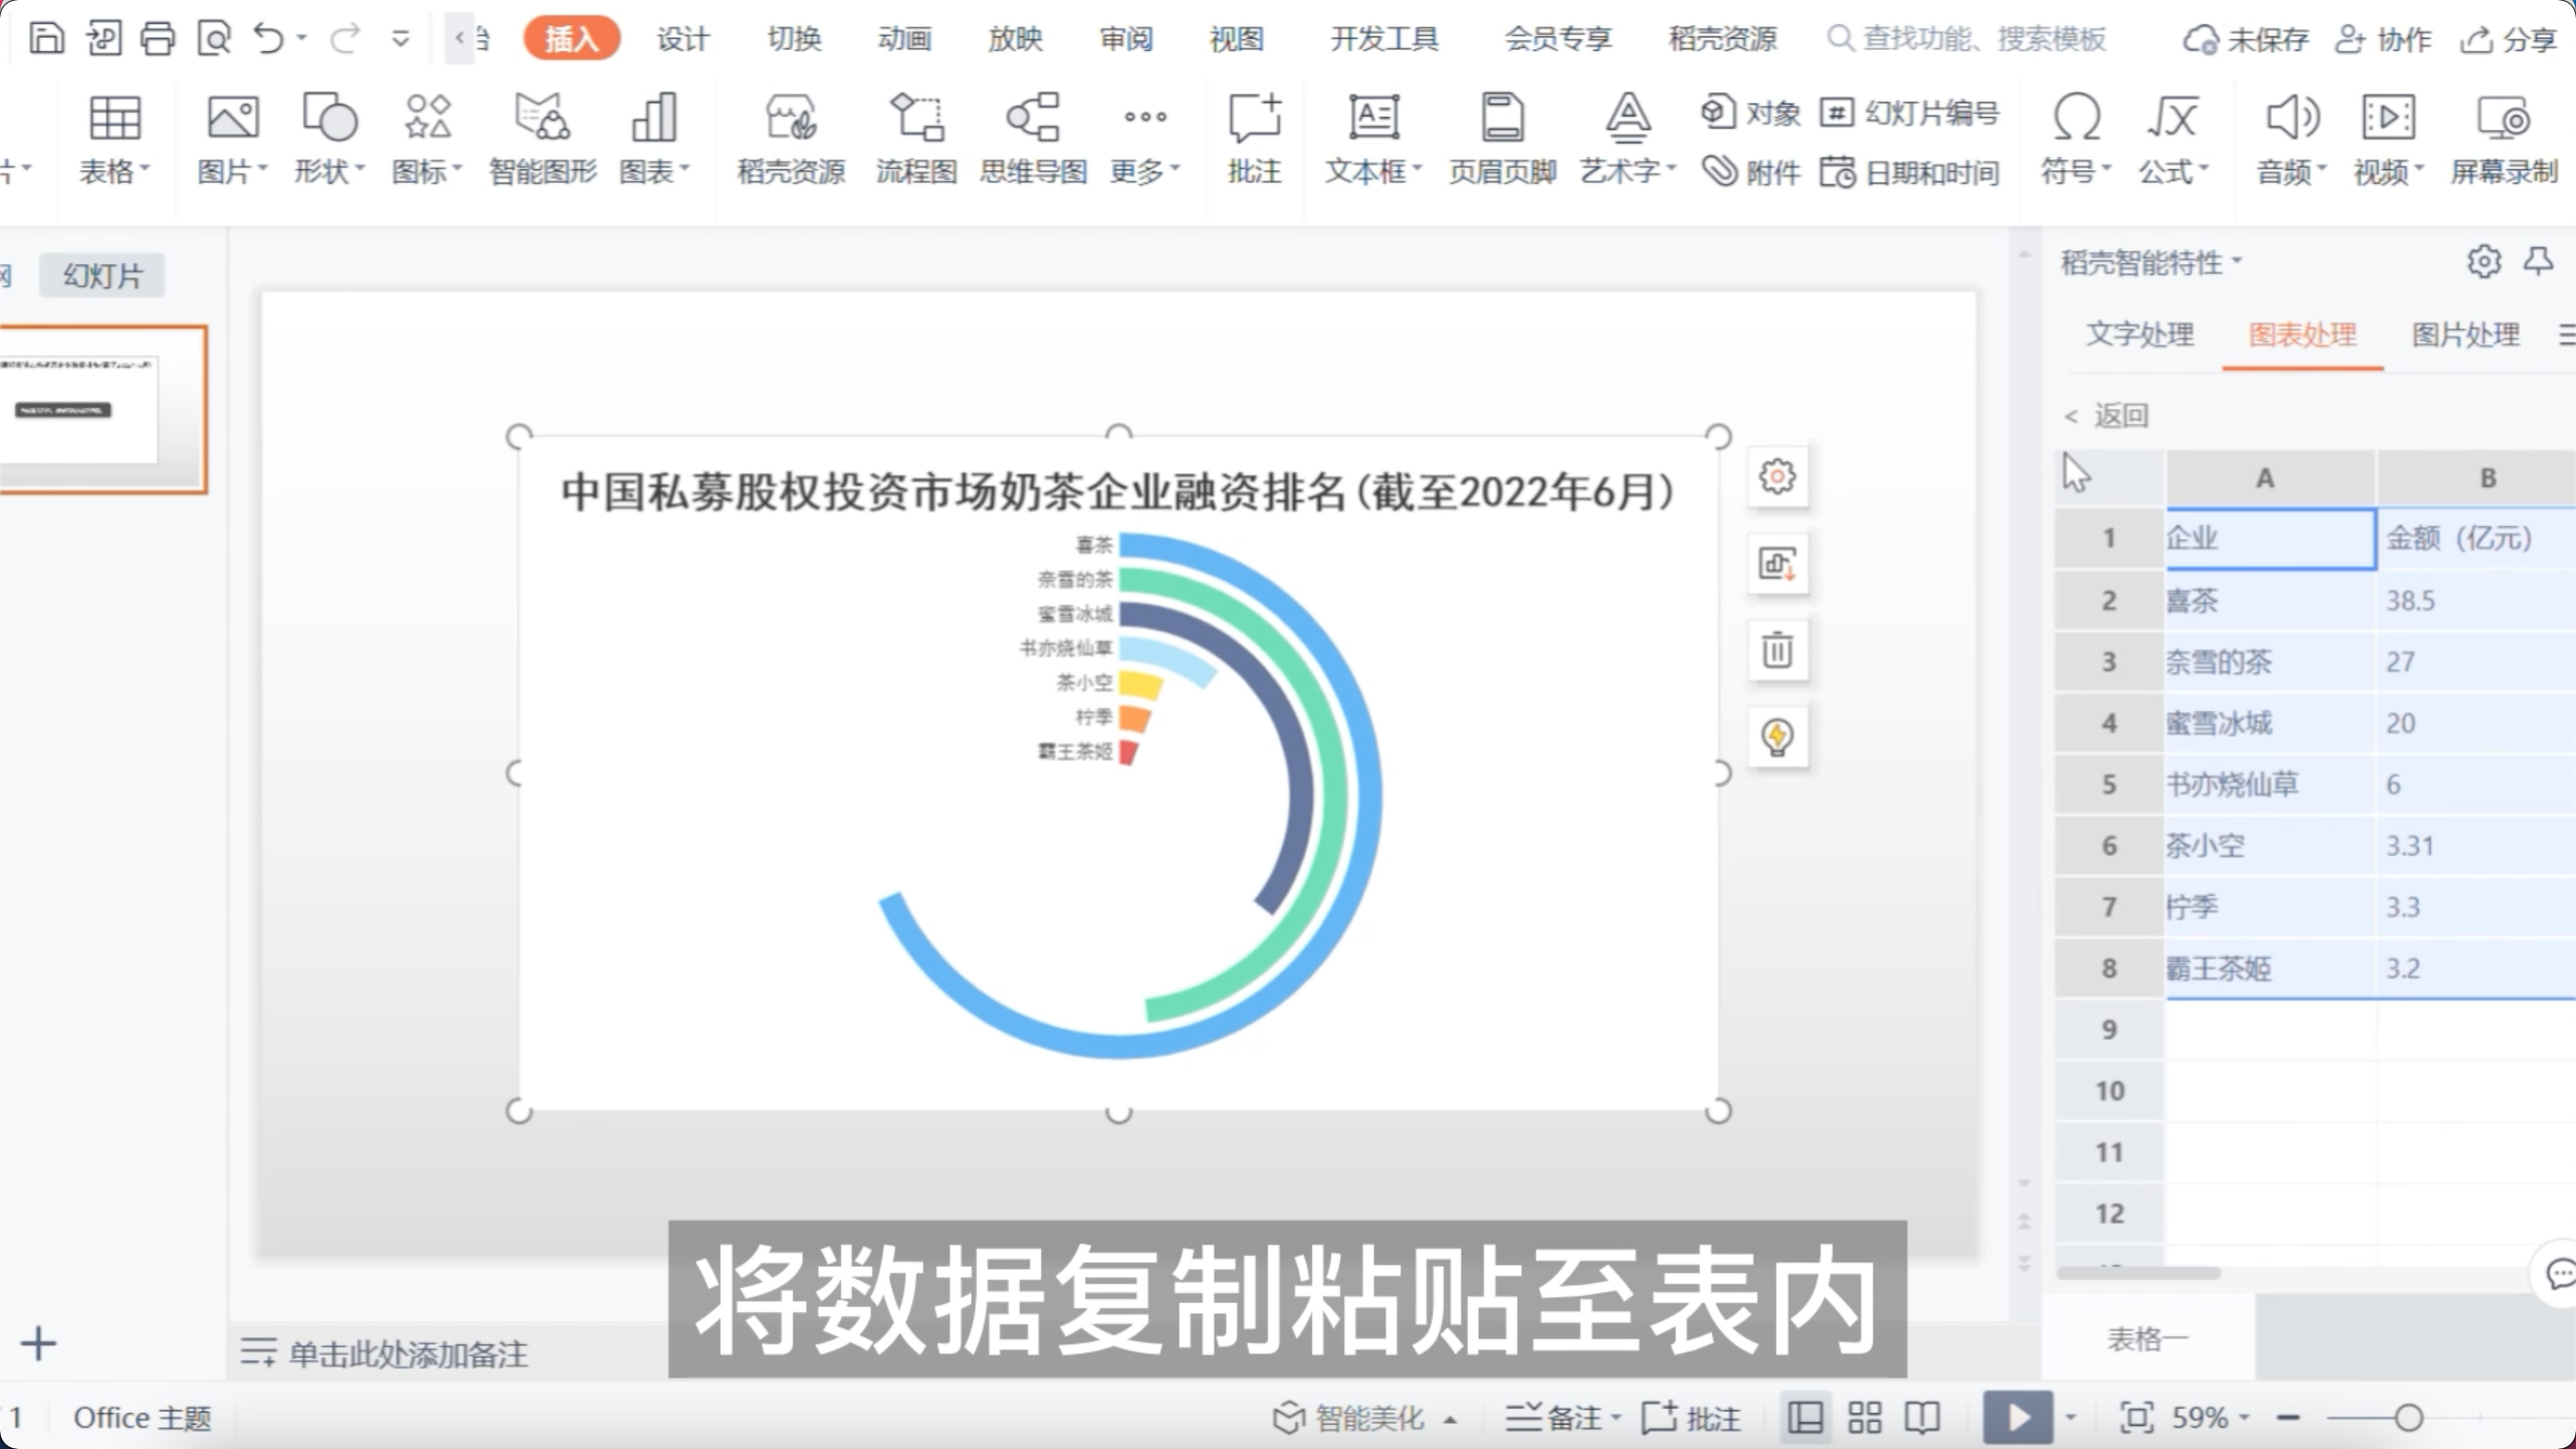The image size is (2576, 1449).
Task: Click the chart data export icon beside chart
Action: click(x=1777, y=564)
